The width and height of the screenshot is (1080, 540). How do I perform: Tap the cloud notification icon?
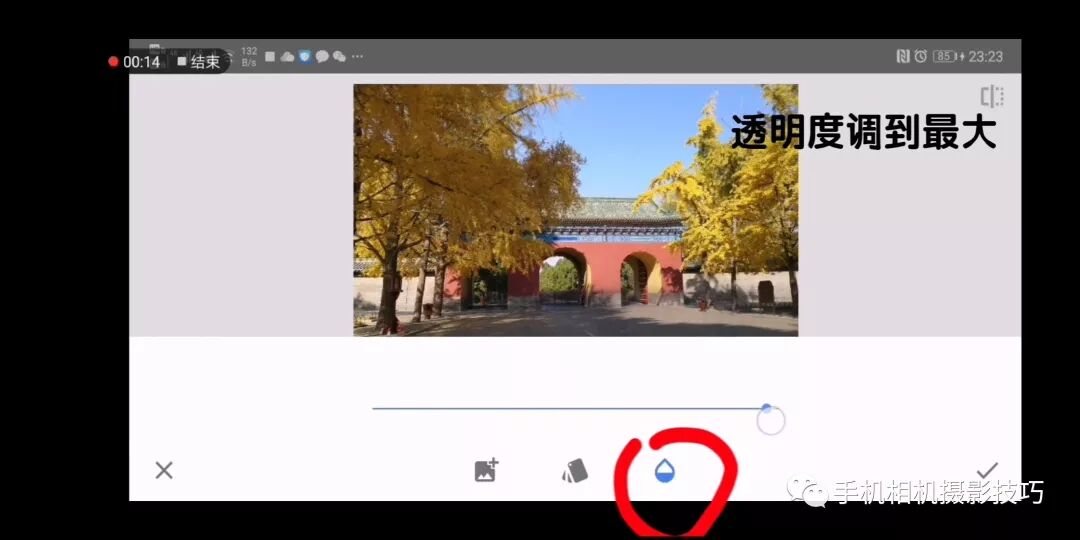pyautogui.click(x=287, y=56)
